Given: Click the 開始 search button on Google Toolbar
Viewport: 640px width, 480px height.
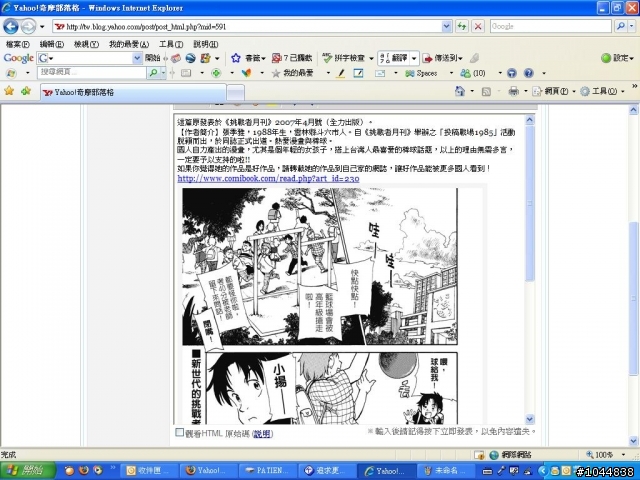Looking at the screenshot, I should tap(153, 58).
